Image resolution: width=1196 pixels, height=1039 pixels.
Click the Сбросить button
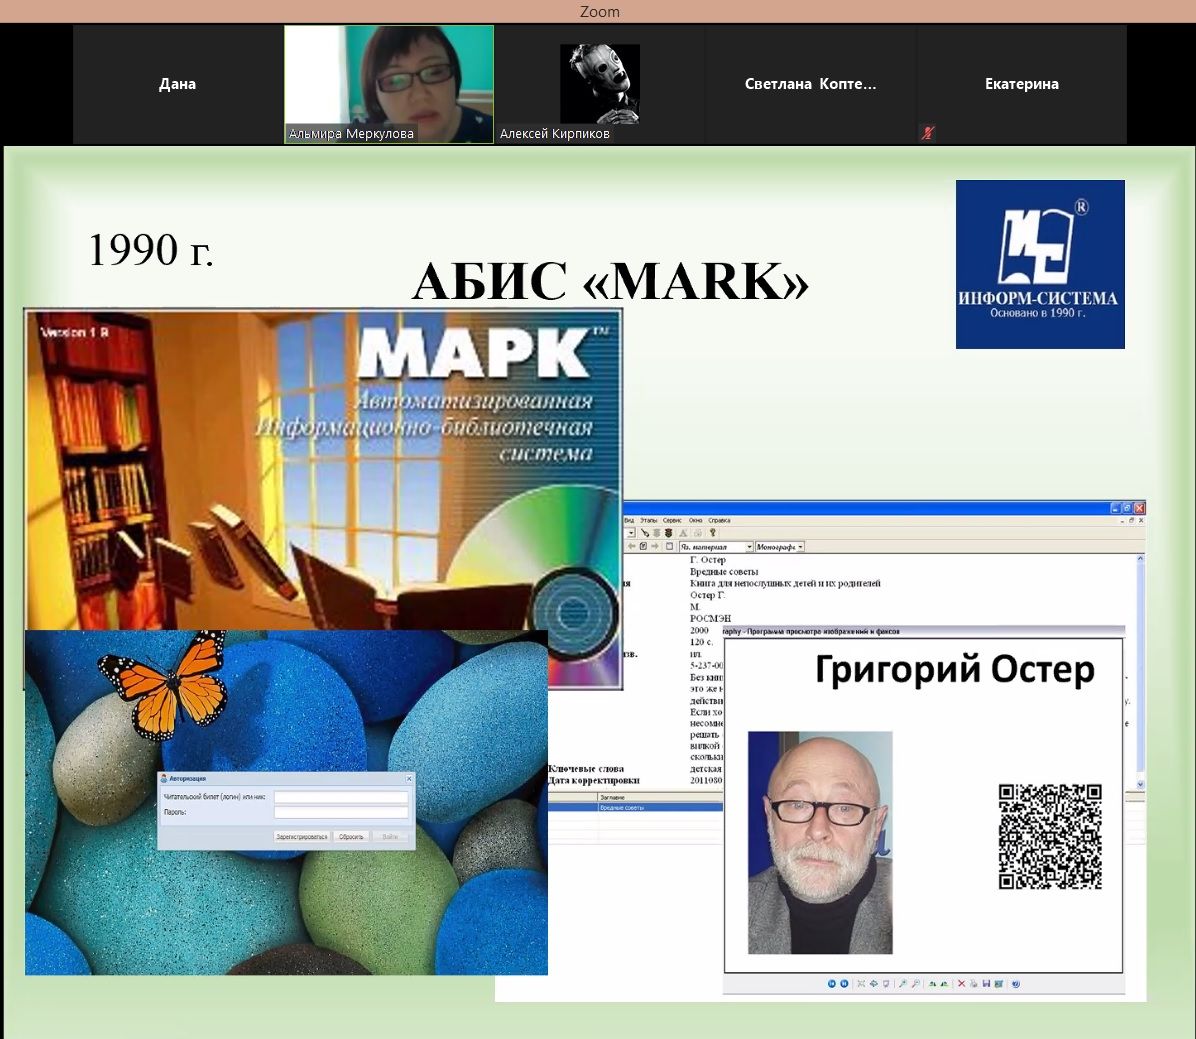click(x=351, y=837)
